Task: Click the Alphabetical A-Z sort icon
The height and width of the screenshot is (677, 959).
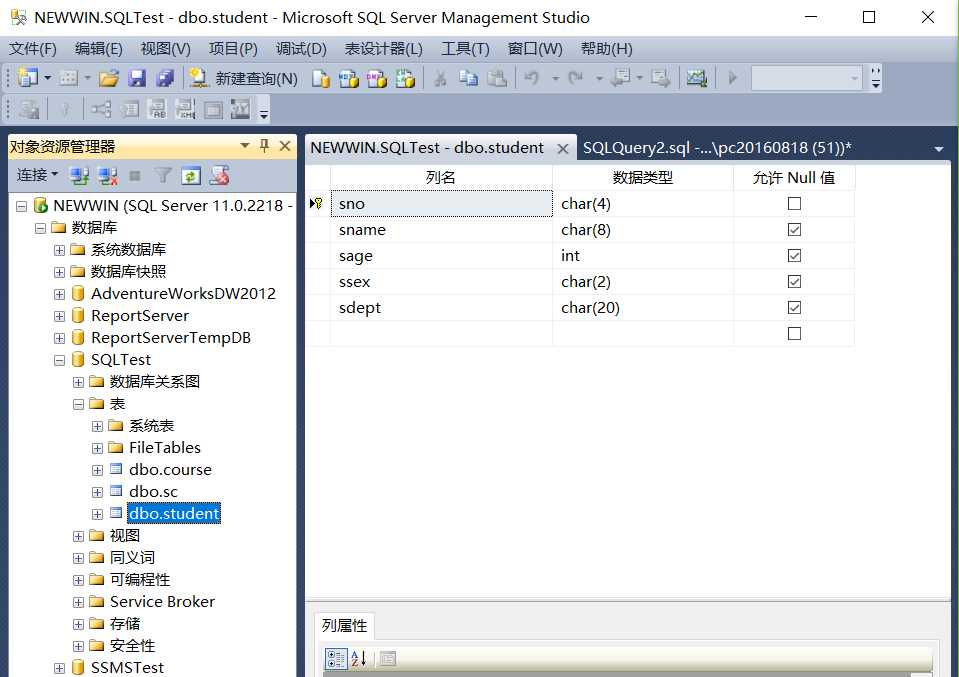Action: tap(358, 658)
